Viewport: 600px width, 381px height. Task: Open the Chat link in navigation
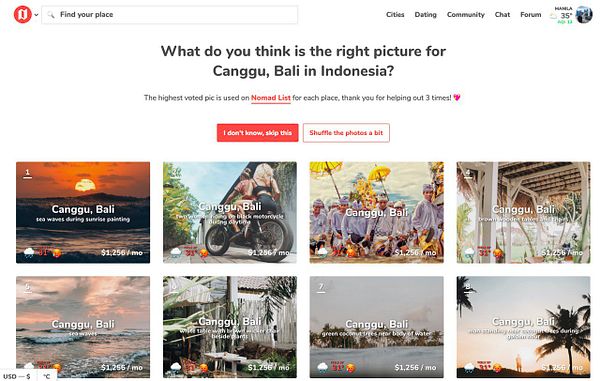click(x=502, y=15)
